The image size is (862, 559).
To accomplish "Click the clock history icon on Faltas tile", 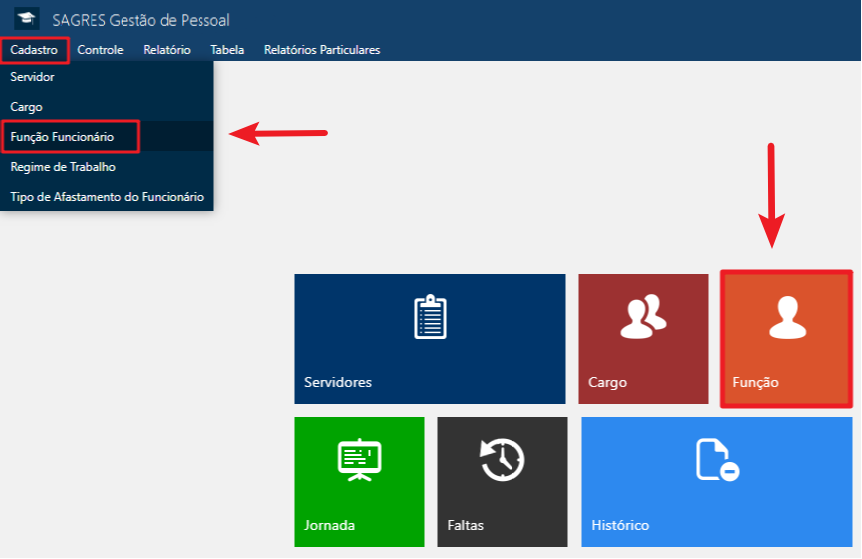I will click(x=502, y=460).
